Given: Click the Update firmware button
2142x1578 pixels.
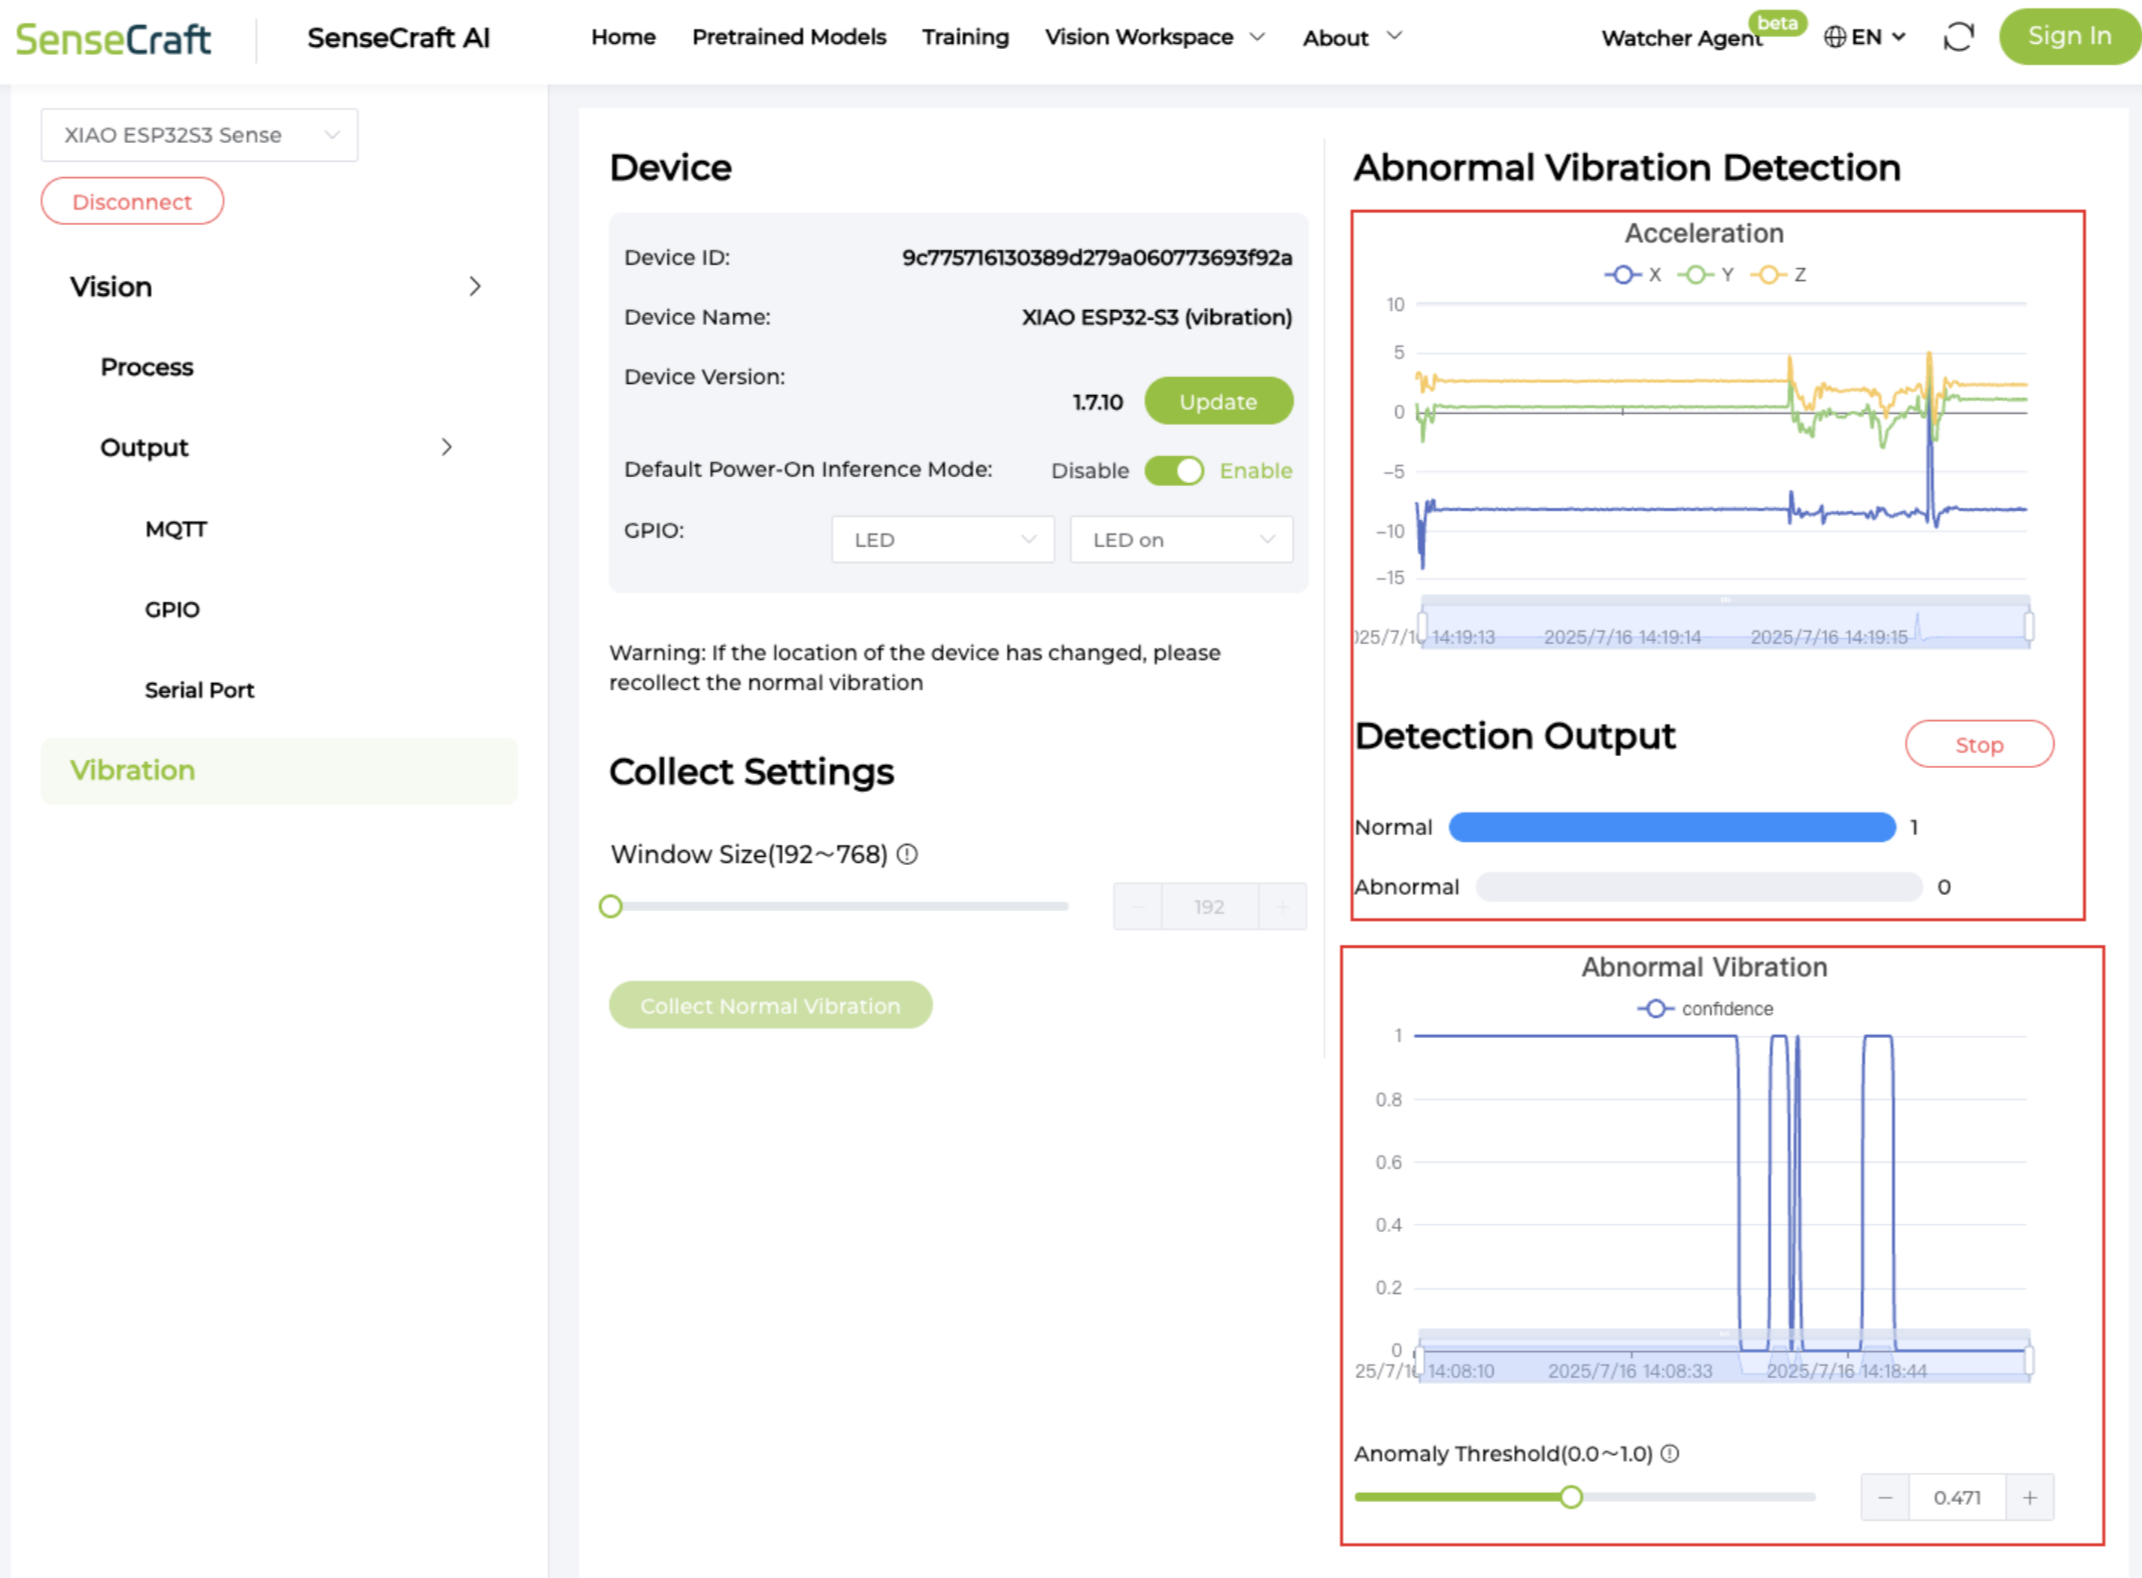Looking at the screenshot, I should [1218, 401].
